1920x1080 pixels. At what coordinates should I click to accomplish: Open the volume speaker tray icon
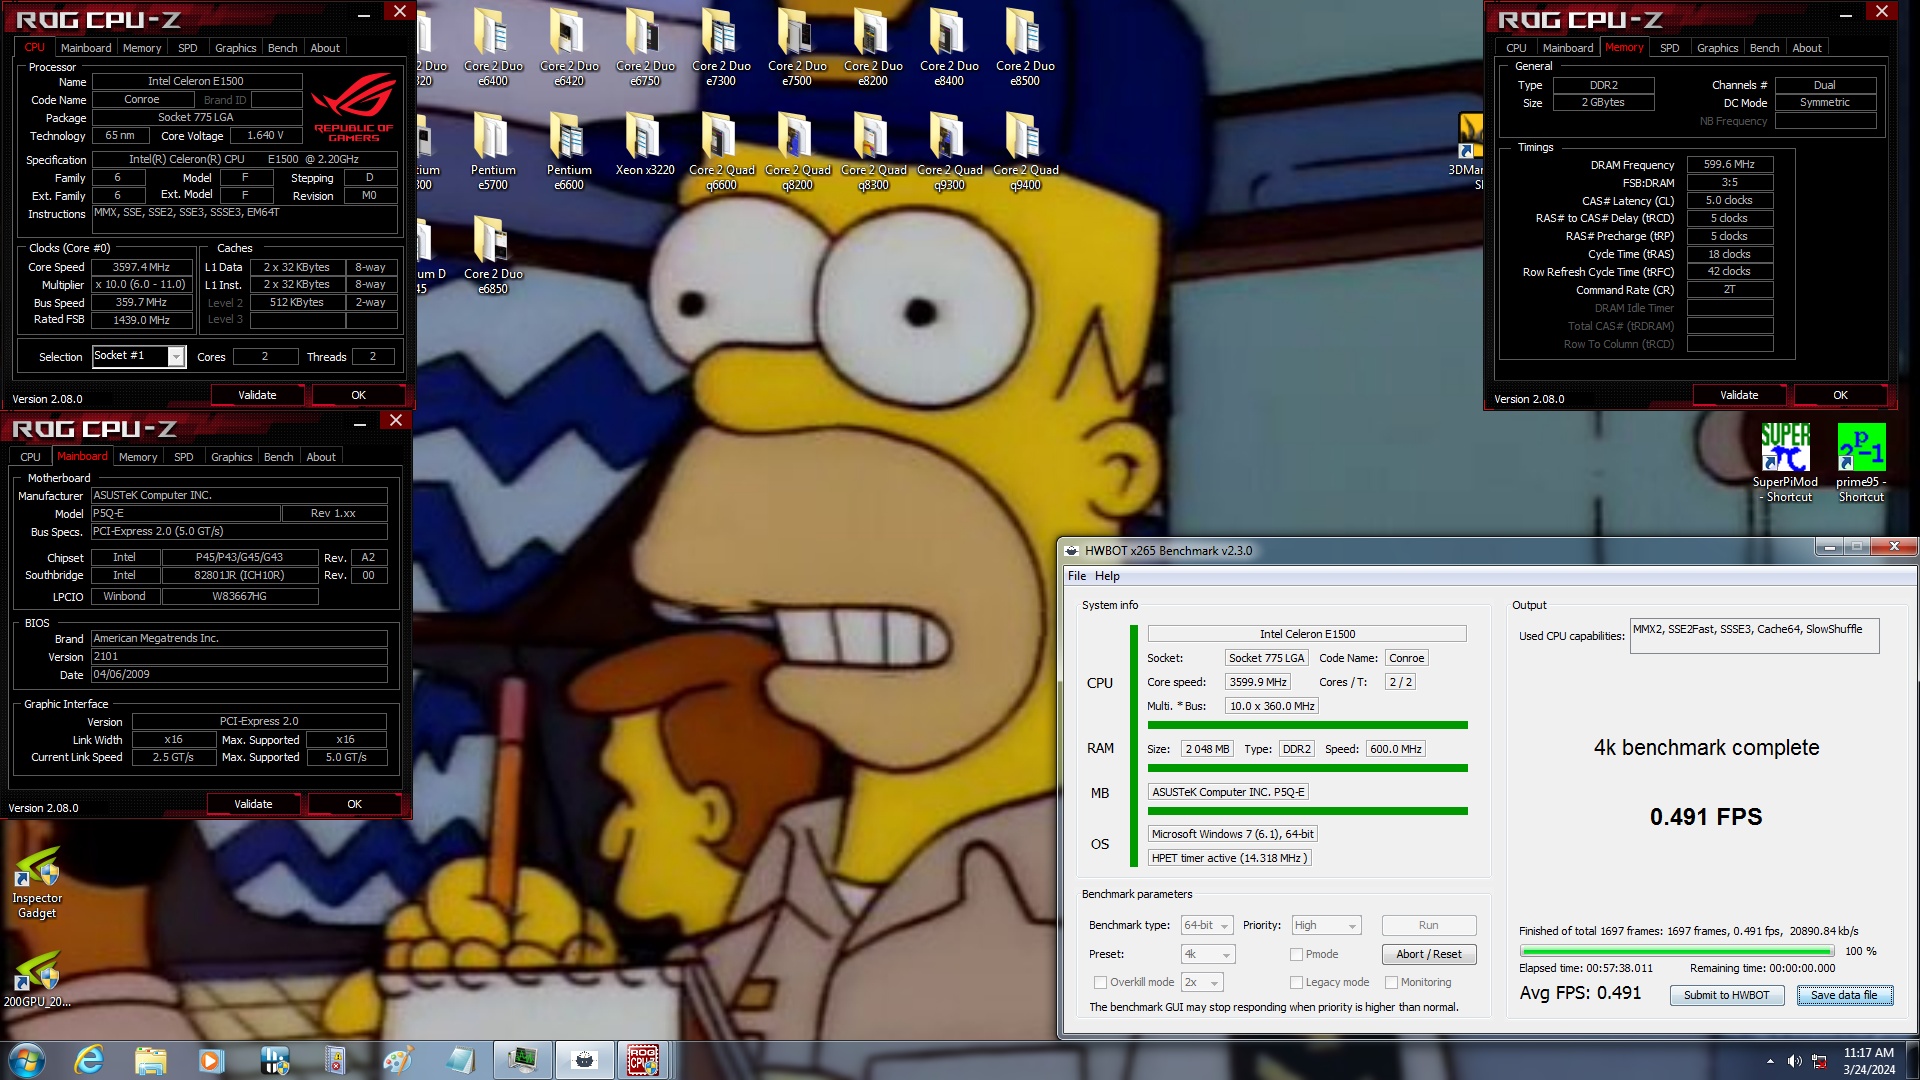pos(1795,1061)
